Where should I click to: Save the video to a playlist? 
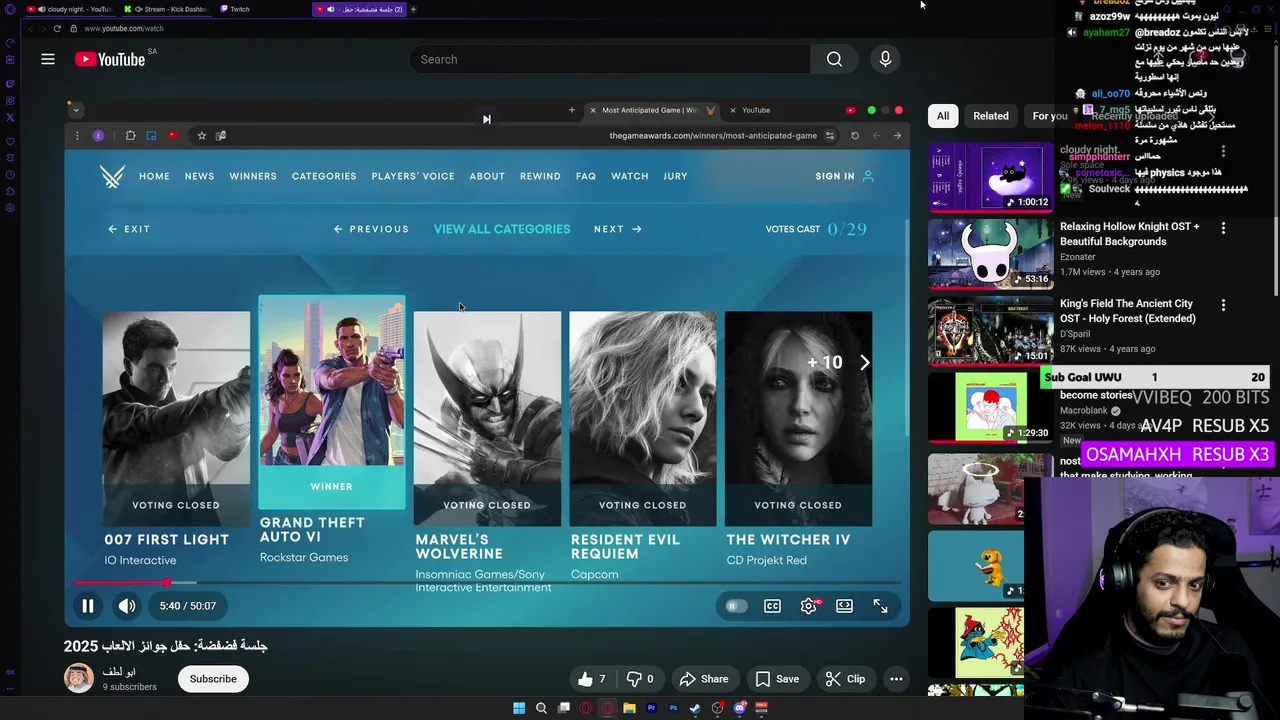pos(777,679)
